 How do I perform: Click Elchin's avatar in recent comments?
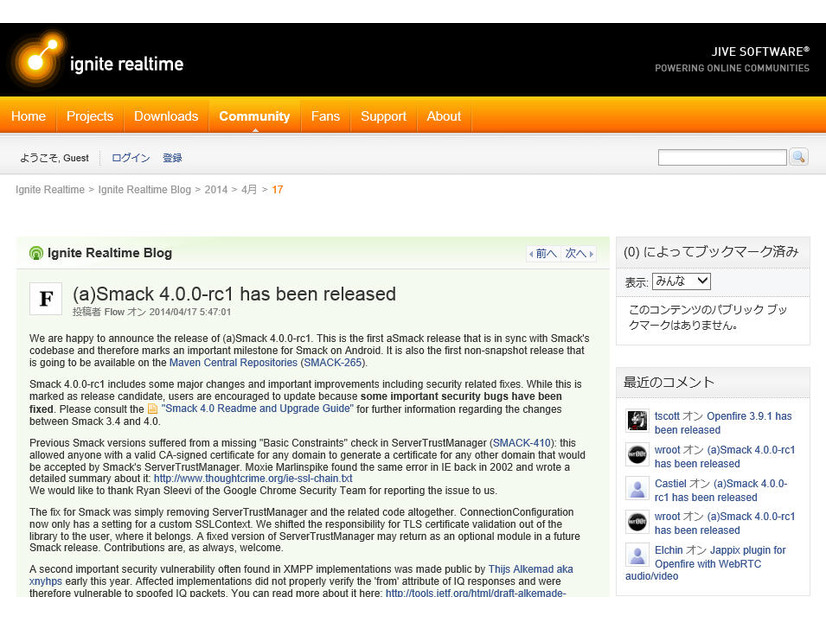point(637,556)
